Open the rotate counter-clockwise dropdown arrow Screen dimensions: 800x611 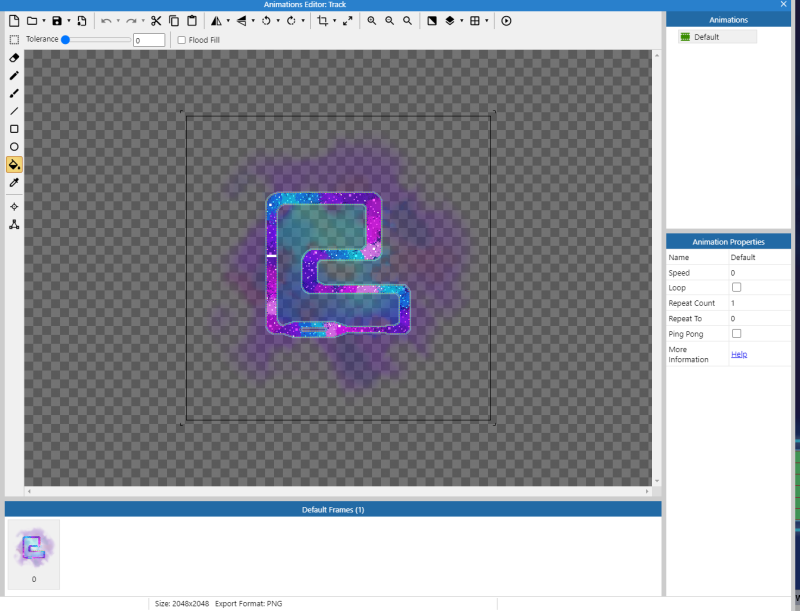(x=278, y=21)
